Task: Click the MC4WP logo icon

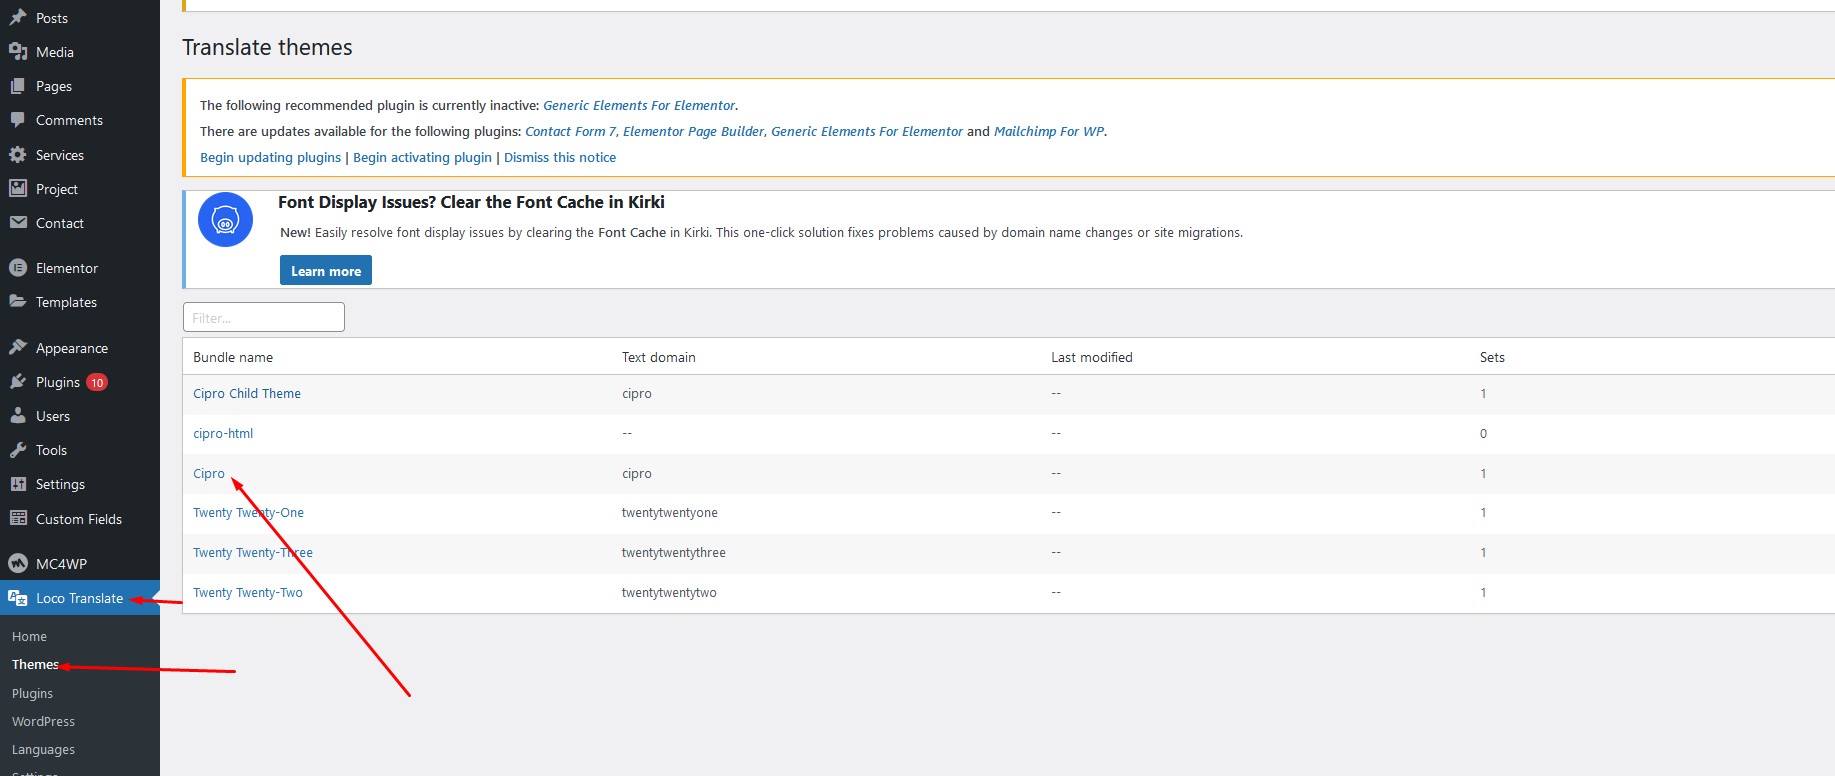Action: tap(18, 564)
